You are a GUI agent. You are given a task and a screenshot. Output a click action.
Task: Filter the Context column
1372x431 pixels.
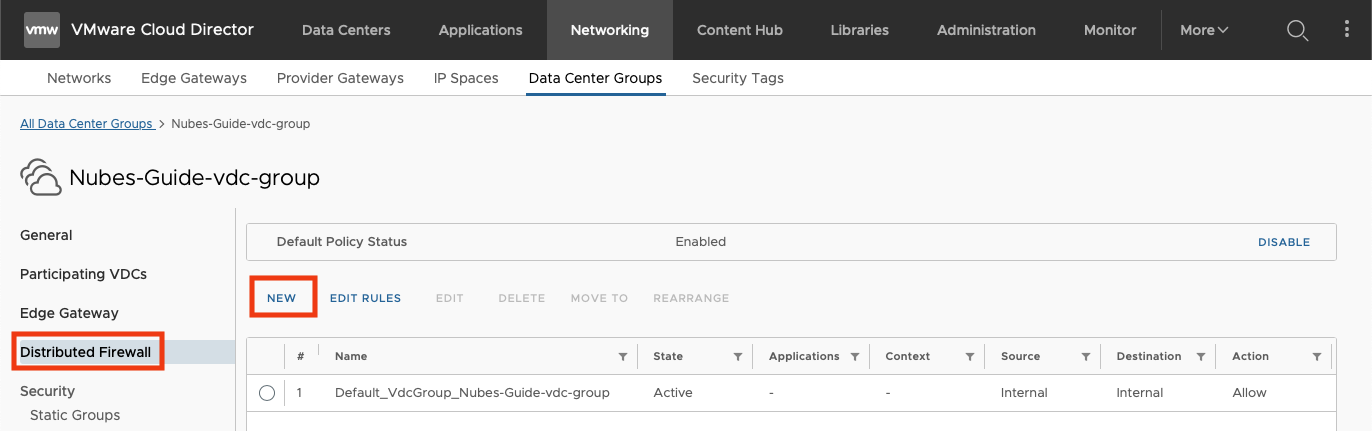point(969,357)
